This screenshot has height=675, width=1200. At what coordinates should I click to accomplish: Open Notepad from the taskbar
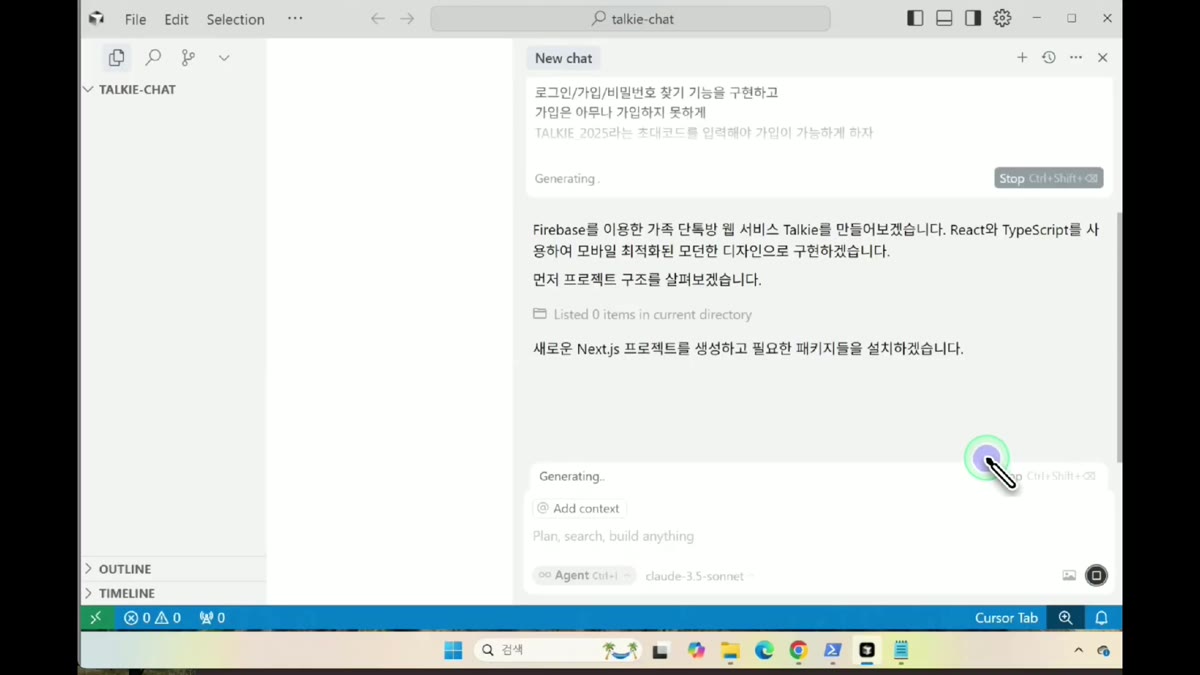click(901, 650)
